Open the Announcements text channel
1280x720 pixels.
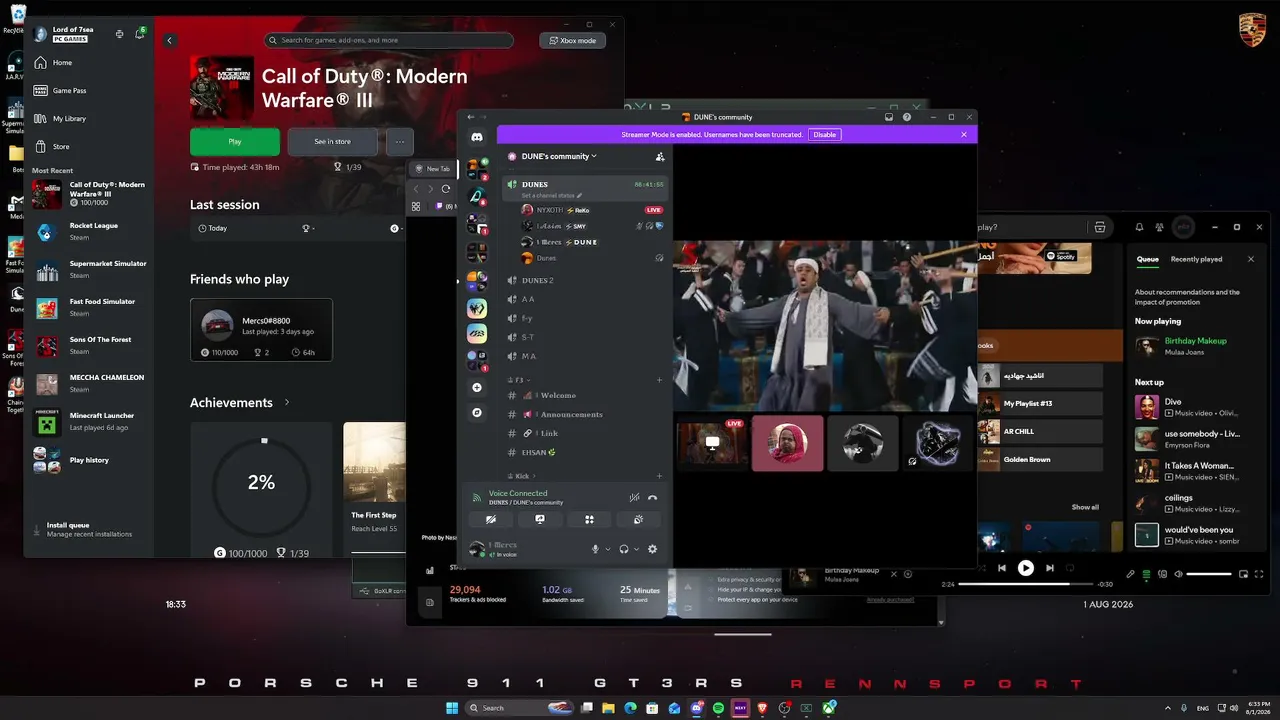(586, 414)
